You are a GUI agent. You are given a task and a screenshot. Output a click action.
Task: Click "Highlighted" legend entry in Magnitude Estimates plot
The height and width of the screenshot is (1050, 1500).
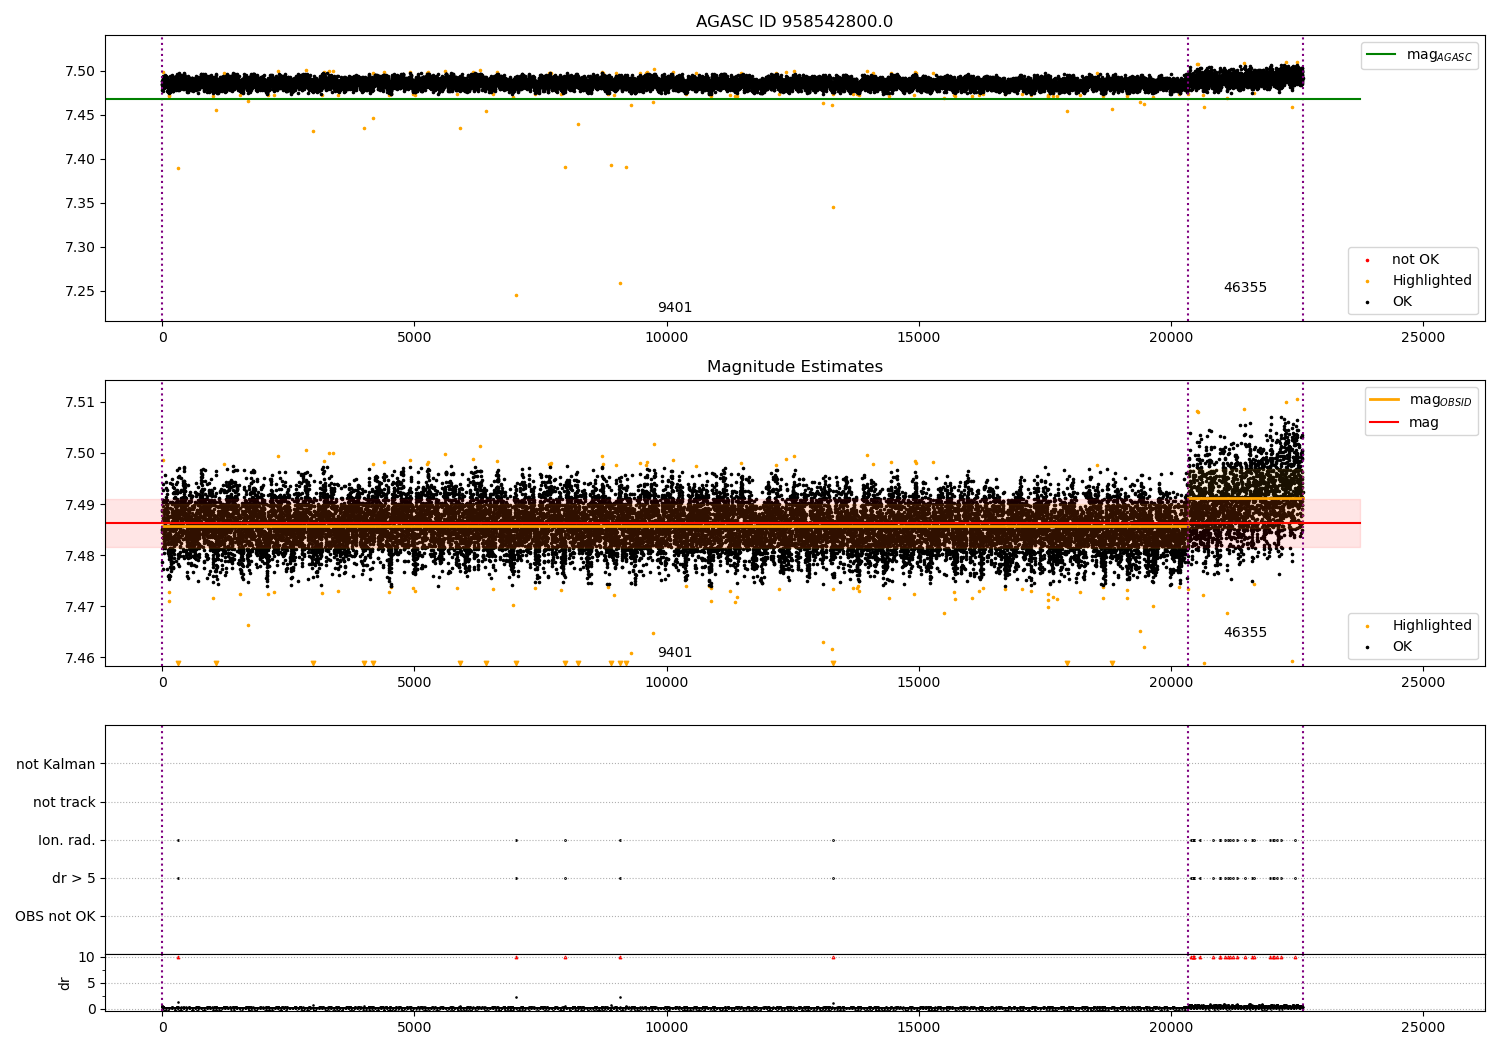1432,626
